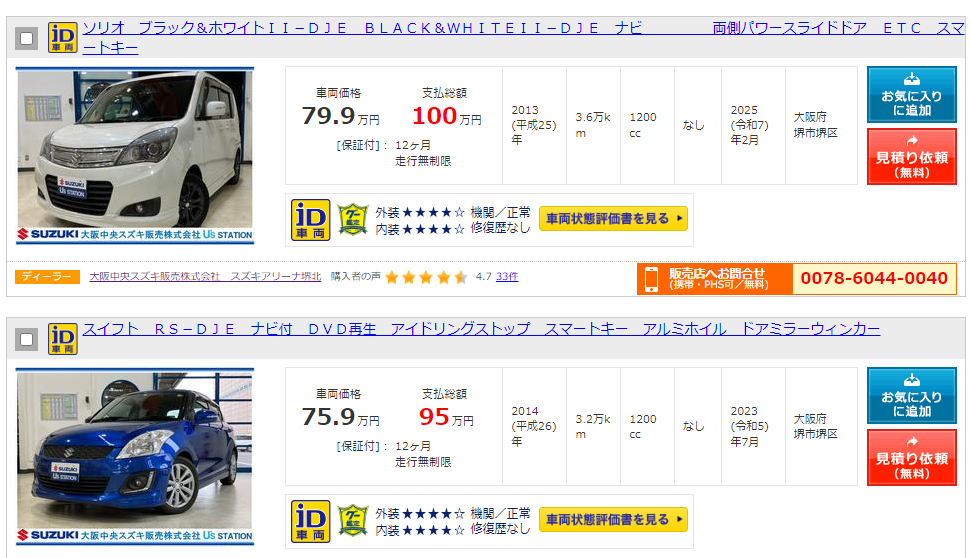The height and width of the screenshot is (558, 971).
Task: Click the ID車両 icon beside the スイフト title
Action: (x=63, y=339)
